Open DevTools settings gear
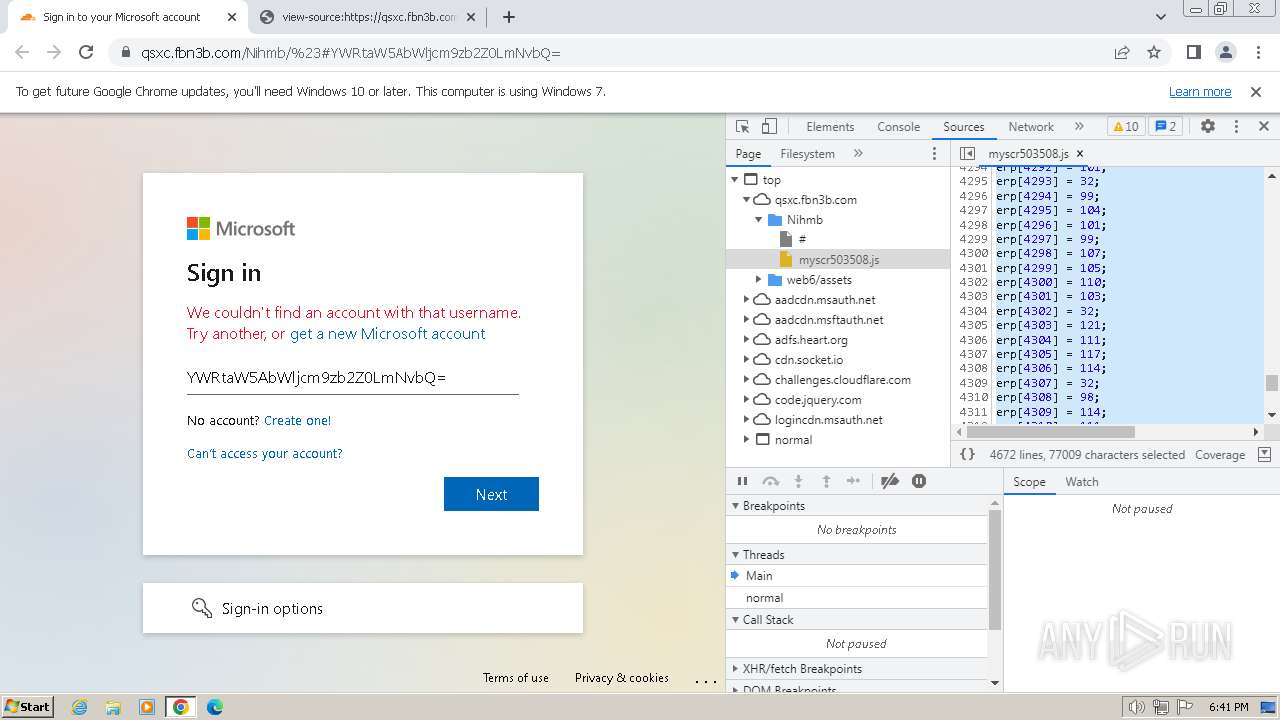The width and height of the screenshot is (1280, 720). (1208, 127)
